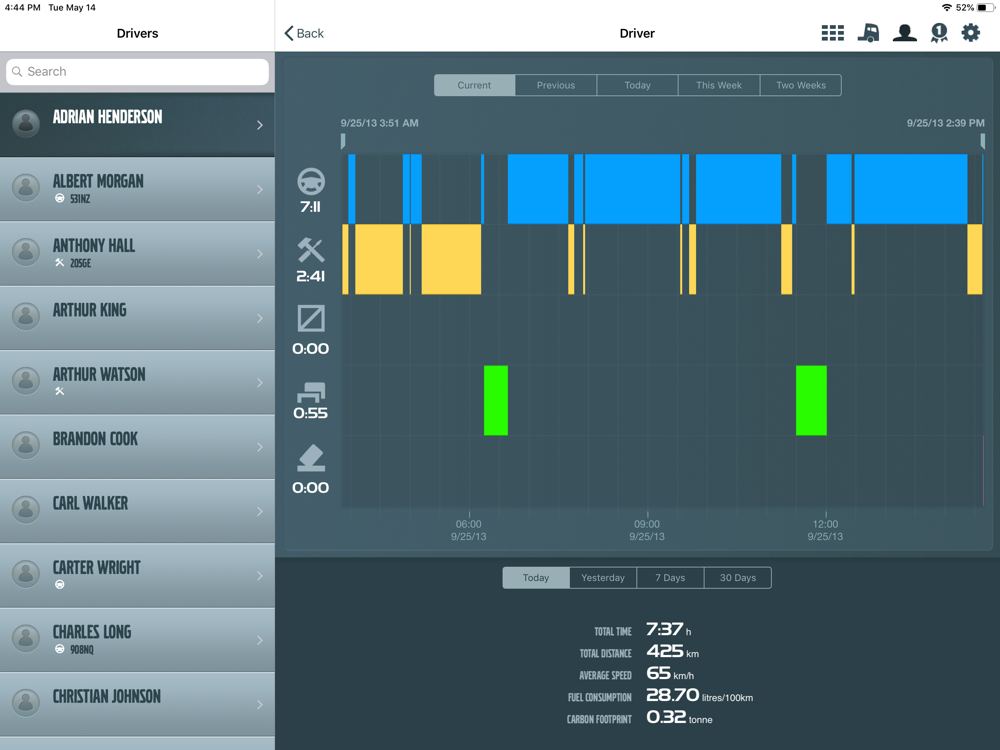The image size is (1000, 750).
Task: Expand Albert Morgan's row chevron
Action: [259, 190]
